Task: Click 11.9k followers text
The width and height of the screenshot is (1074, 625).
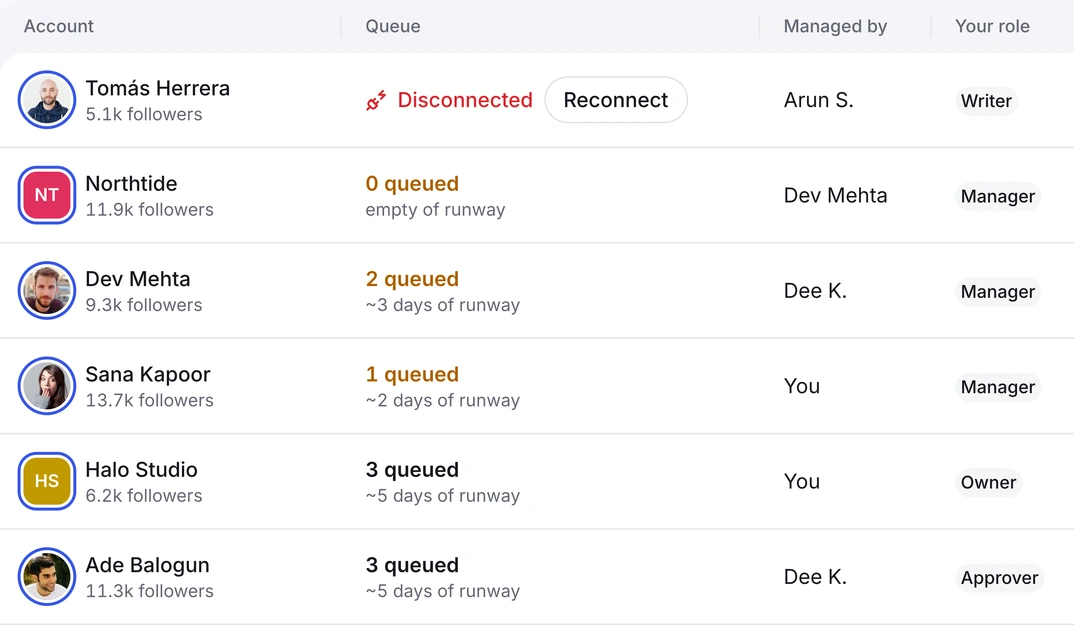Action: click(x=149, y=209)
